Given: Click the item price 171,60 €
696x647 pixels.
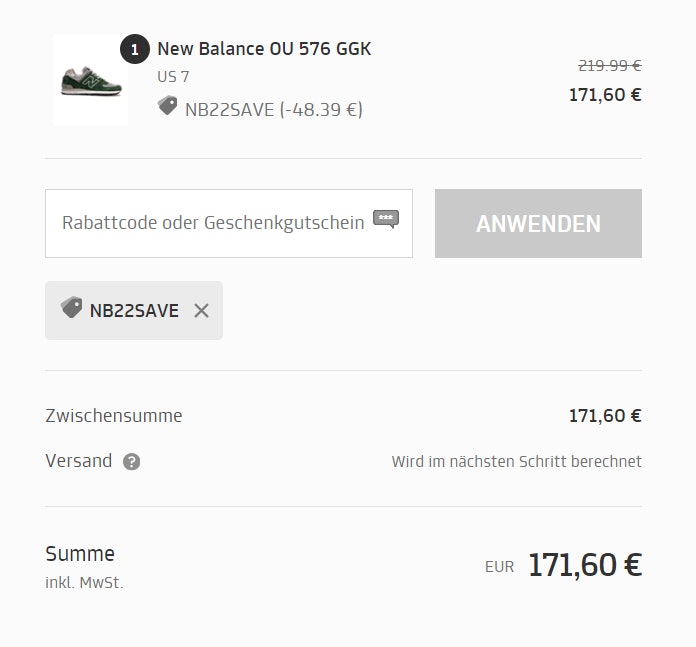Looking at the screenshot, I should pos(605,96).
